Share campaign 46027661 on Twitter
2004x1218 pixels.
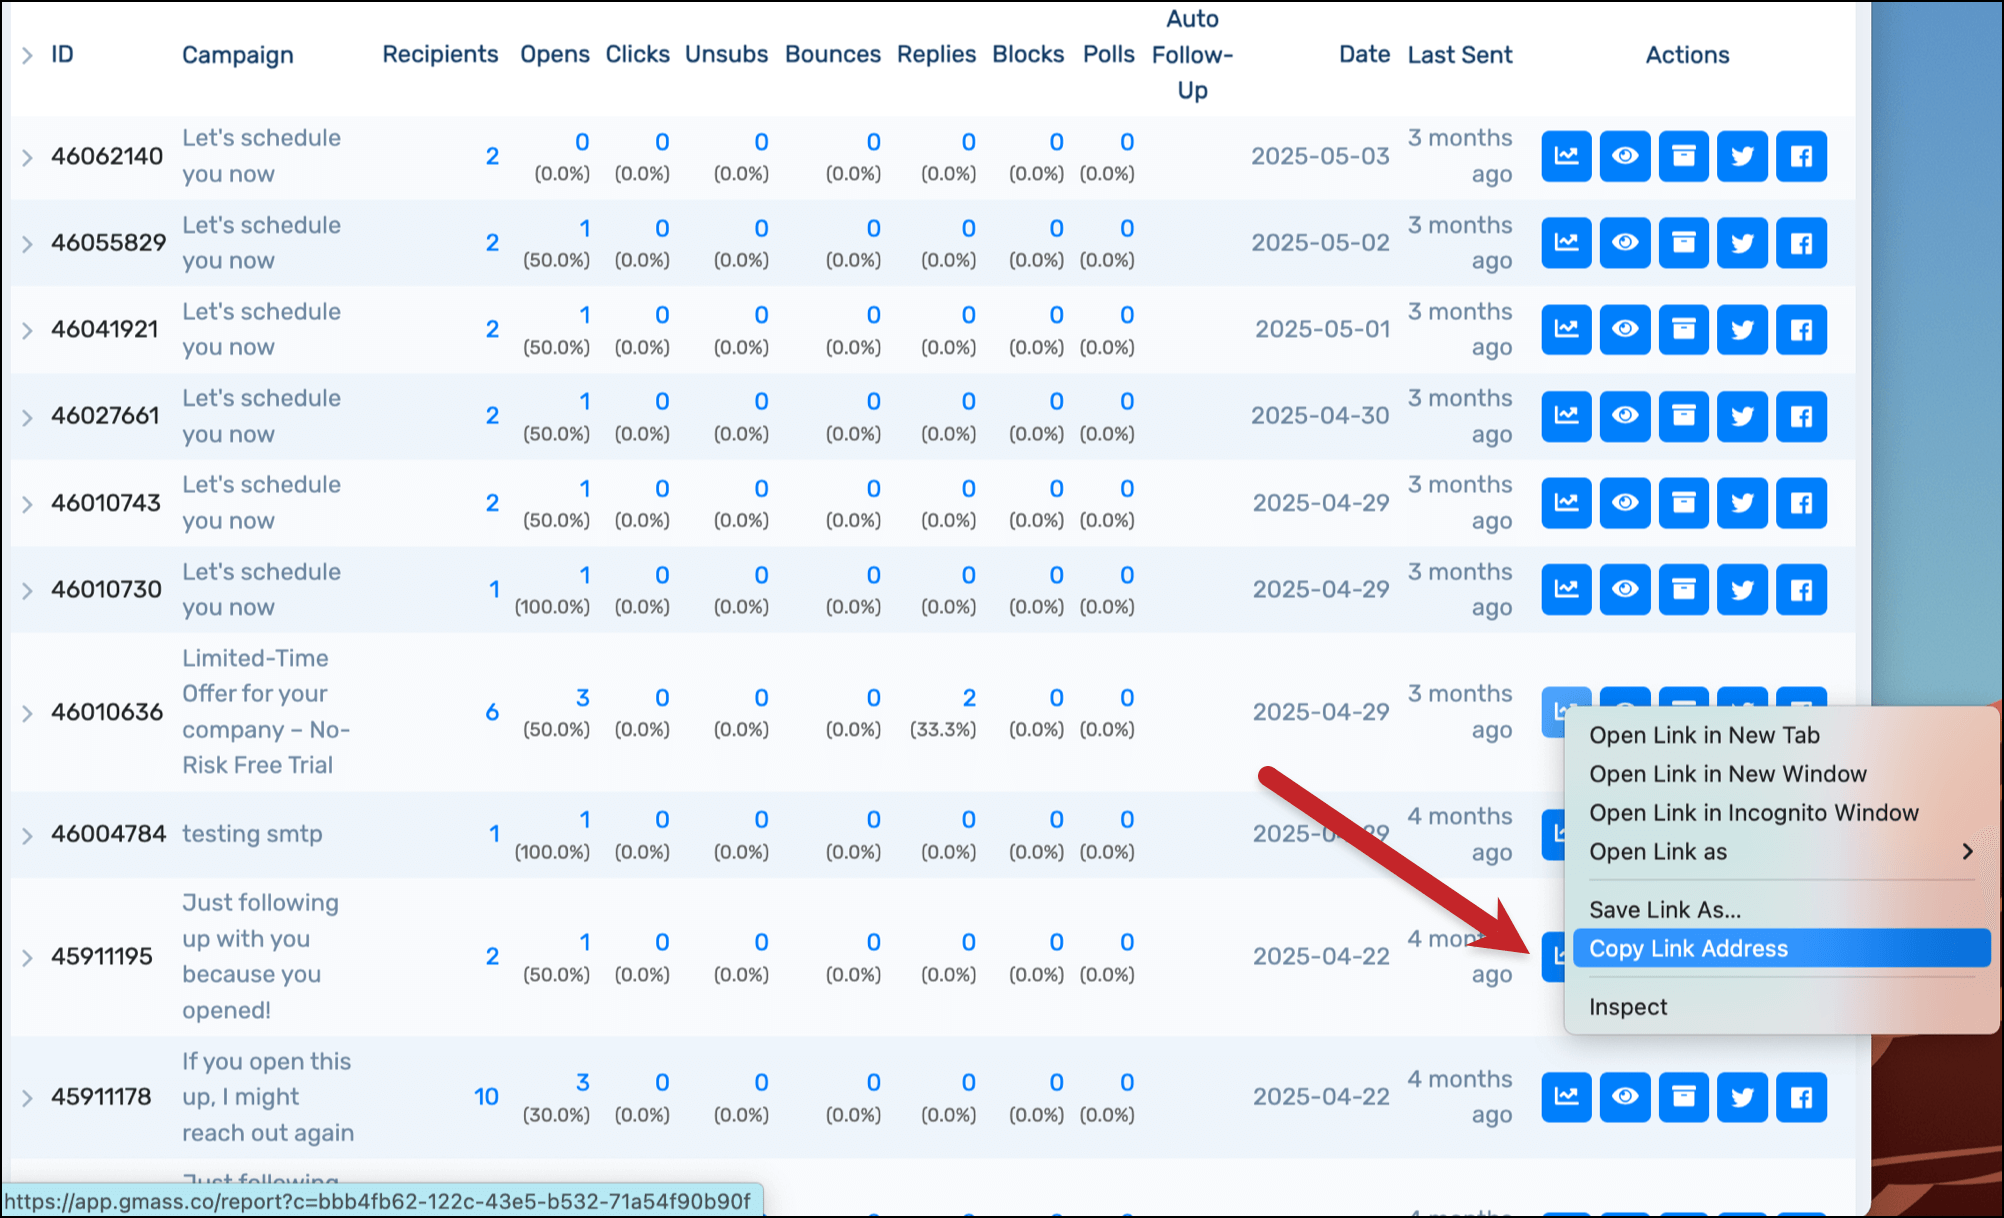point(1742,416)
